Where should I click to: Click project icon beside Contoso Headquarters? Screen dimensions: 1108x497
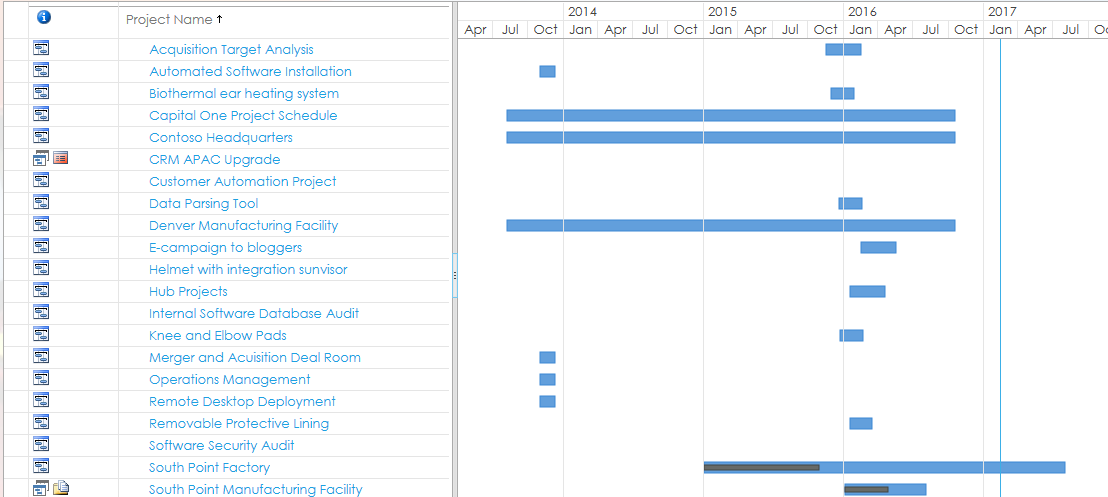[42, 137]
